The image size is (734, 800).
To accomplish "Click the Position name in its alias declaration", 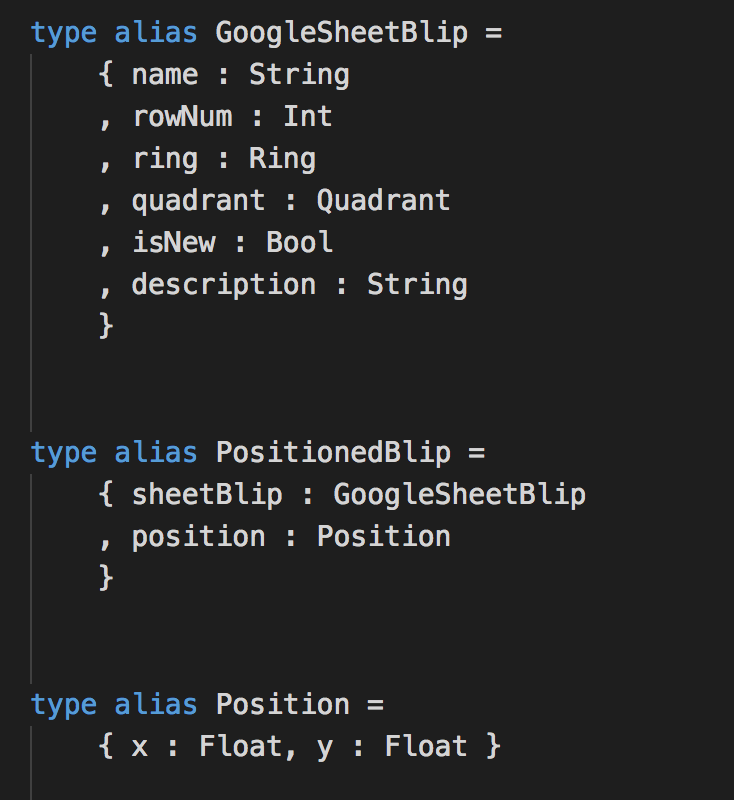I will click(282, 704).
